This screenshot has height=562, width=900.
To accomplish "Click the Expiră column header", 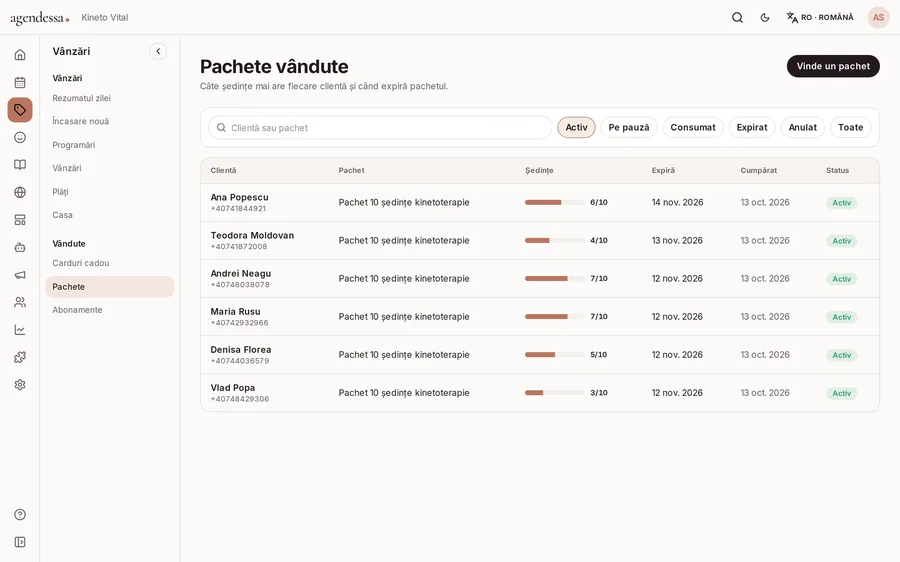I will coord(663,170).
